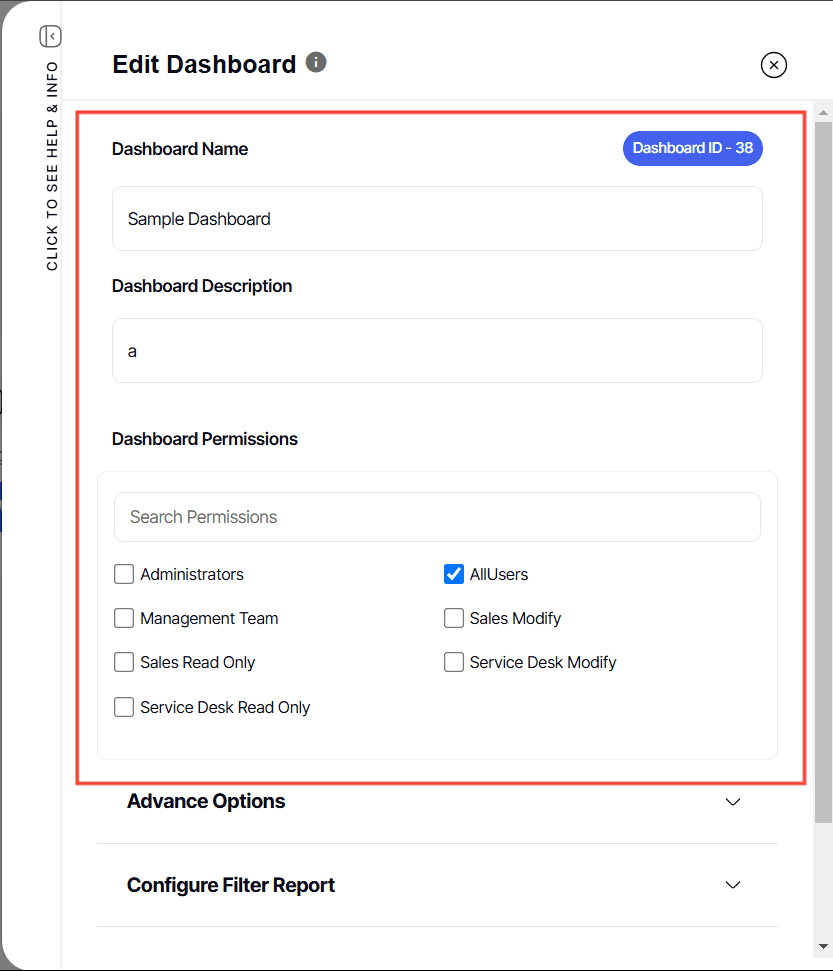Viewport: 833px width, 971px height.
Task: Click the info icon beside Edit Dashboard
Action: tap(316, 63)
